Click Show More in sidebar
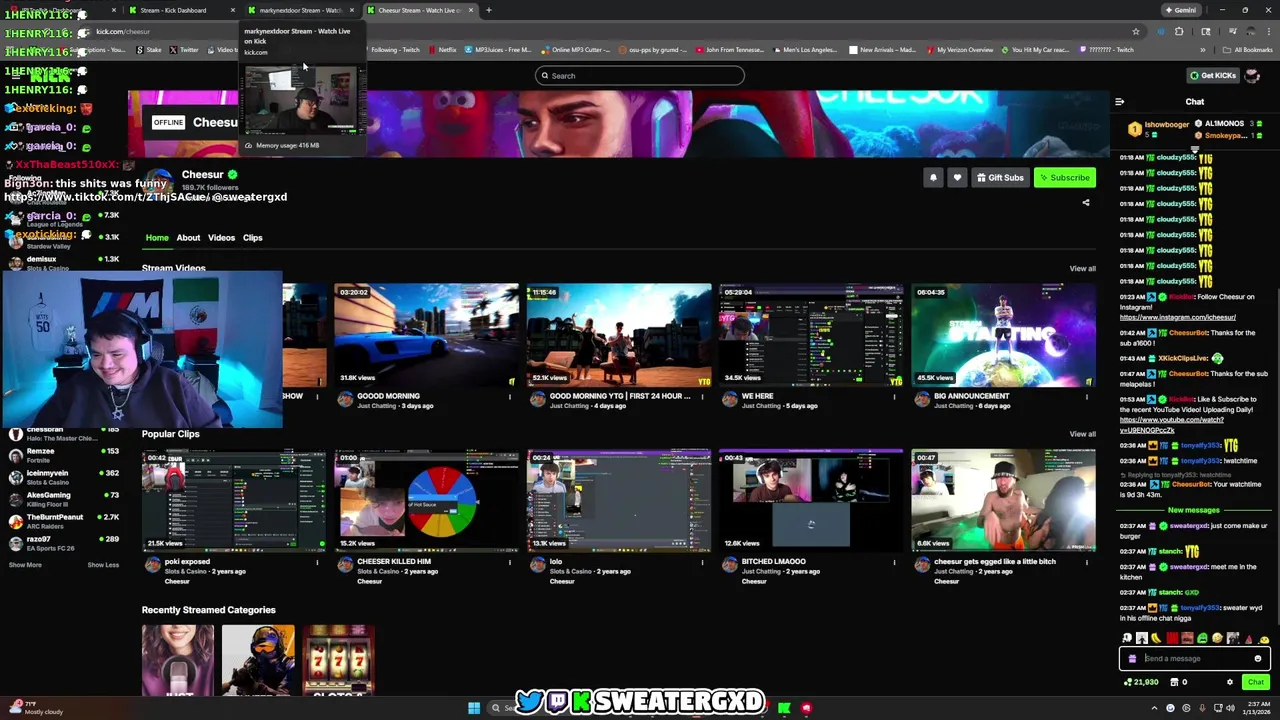 tap(25, 565)
